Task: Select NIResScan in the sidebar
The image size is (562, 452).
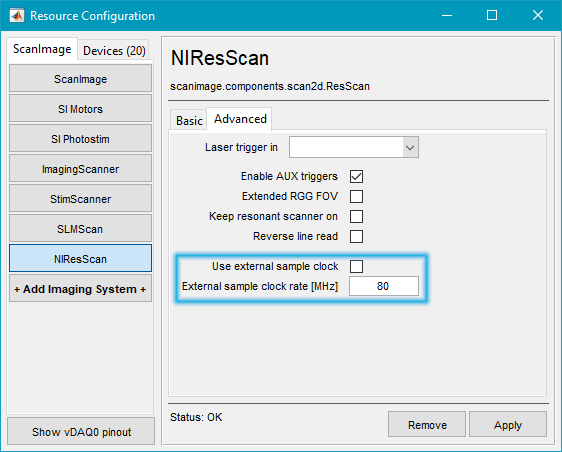Action: (80, 258)
